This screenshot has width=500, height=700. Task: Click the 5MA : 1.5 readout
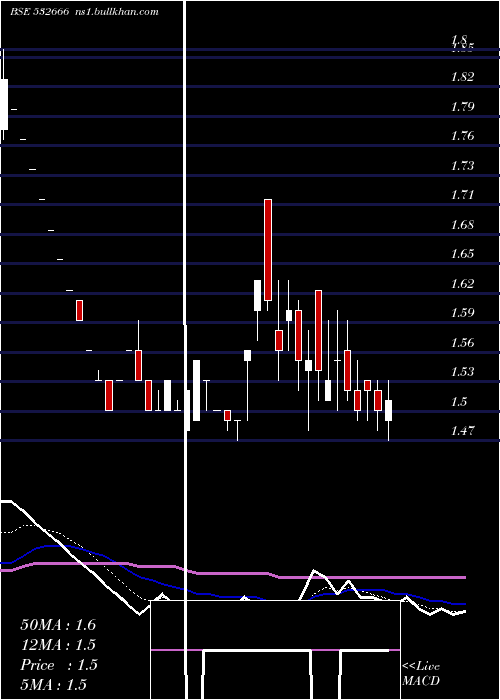54,685
